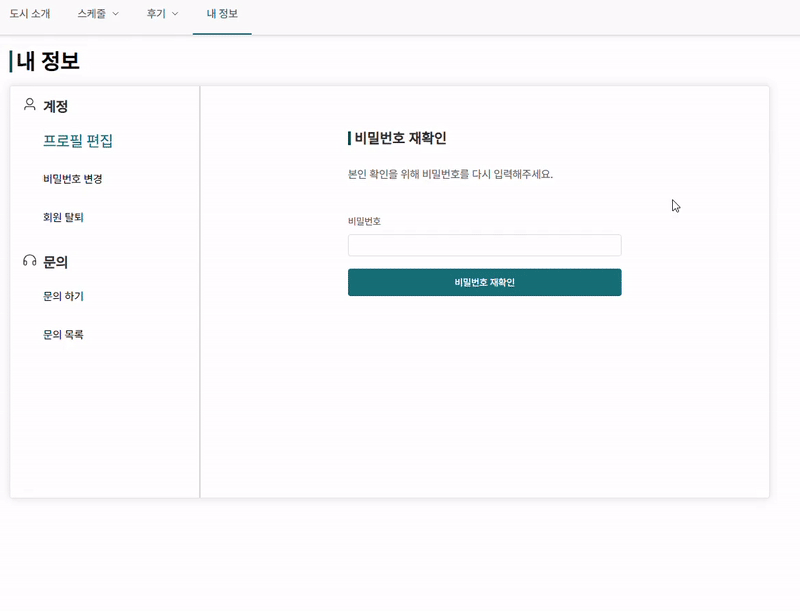
Task: Click the 내 정보 page title
Action: [48, 61]
